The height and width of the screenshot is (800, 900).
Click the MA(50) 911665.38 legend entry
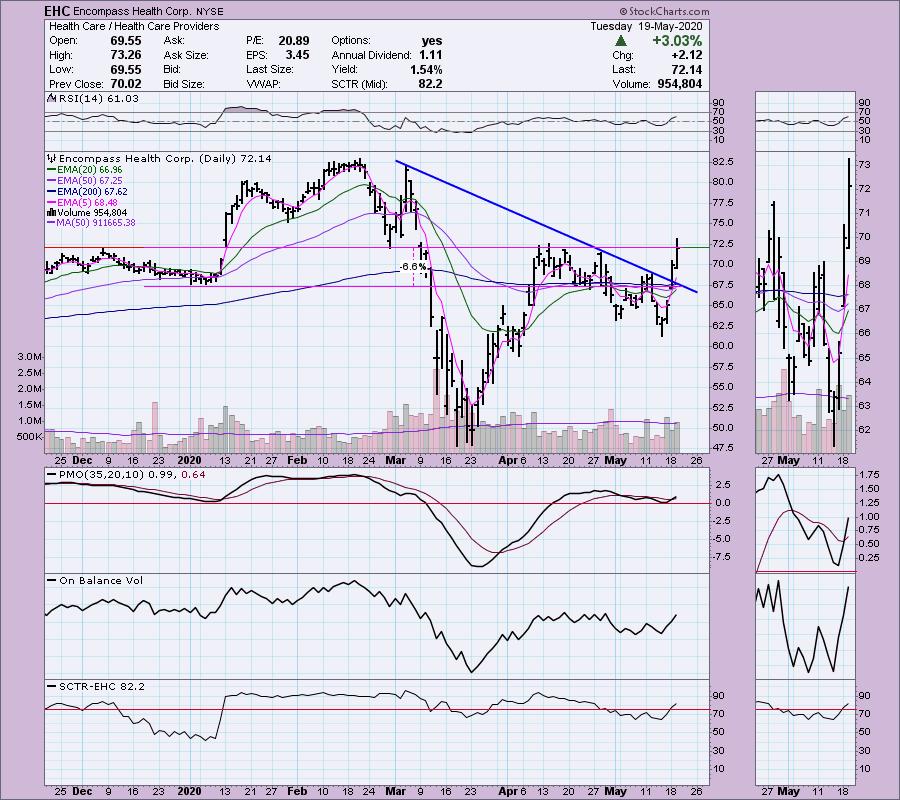[96, 223]
